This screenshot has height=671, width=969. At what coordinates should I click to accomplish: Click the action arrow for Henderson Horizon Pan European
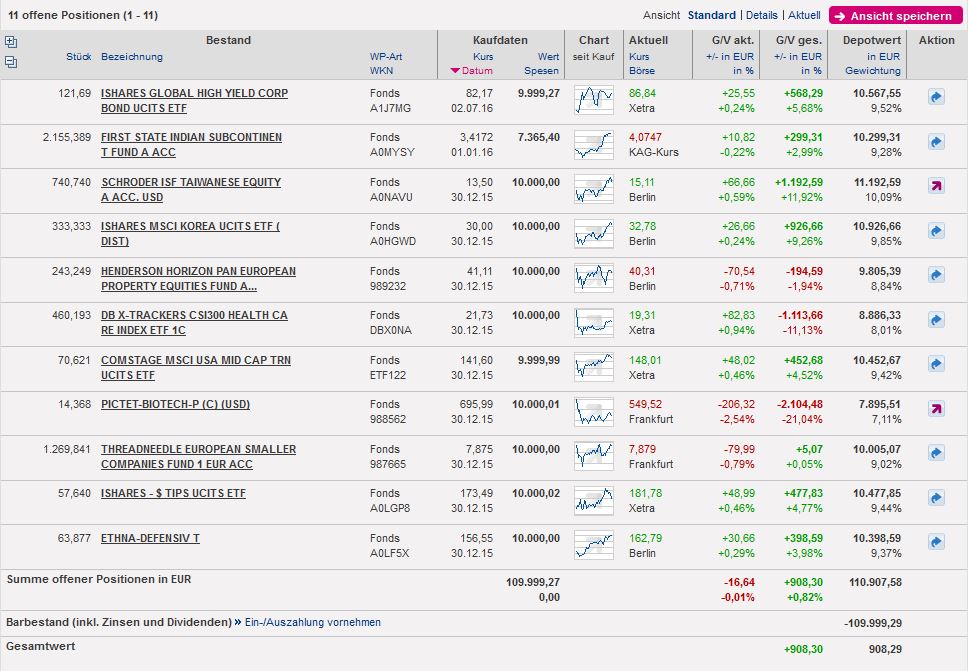click(936, 275)
